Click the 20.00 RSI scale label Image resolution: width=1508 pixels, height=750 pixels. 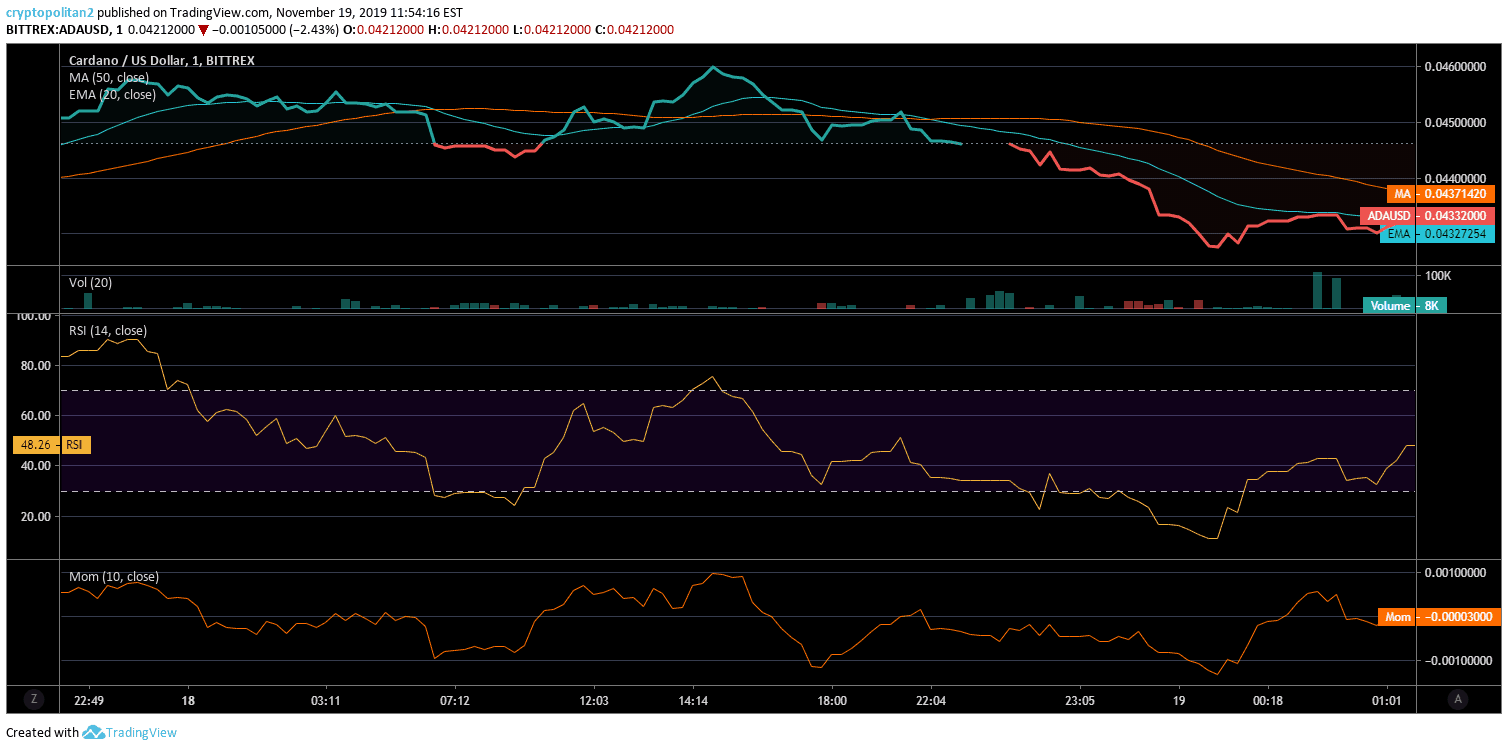(35, 517)
